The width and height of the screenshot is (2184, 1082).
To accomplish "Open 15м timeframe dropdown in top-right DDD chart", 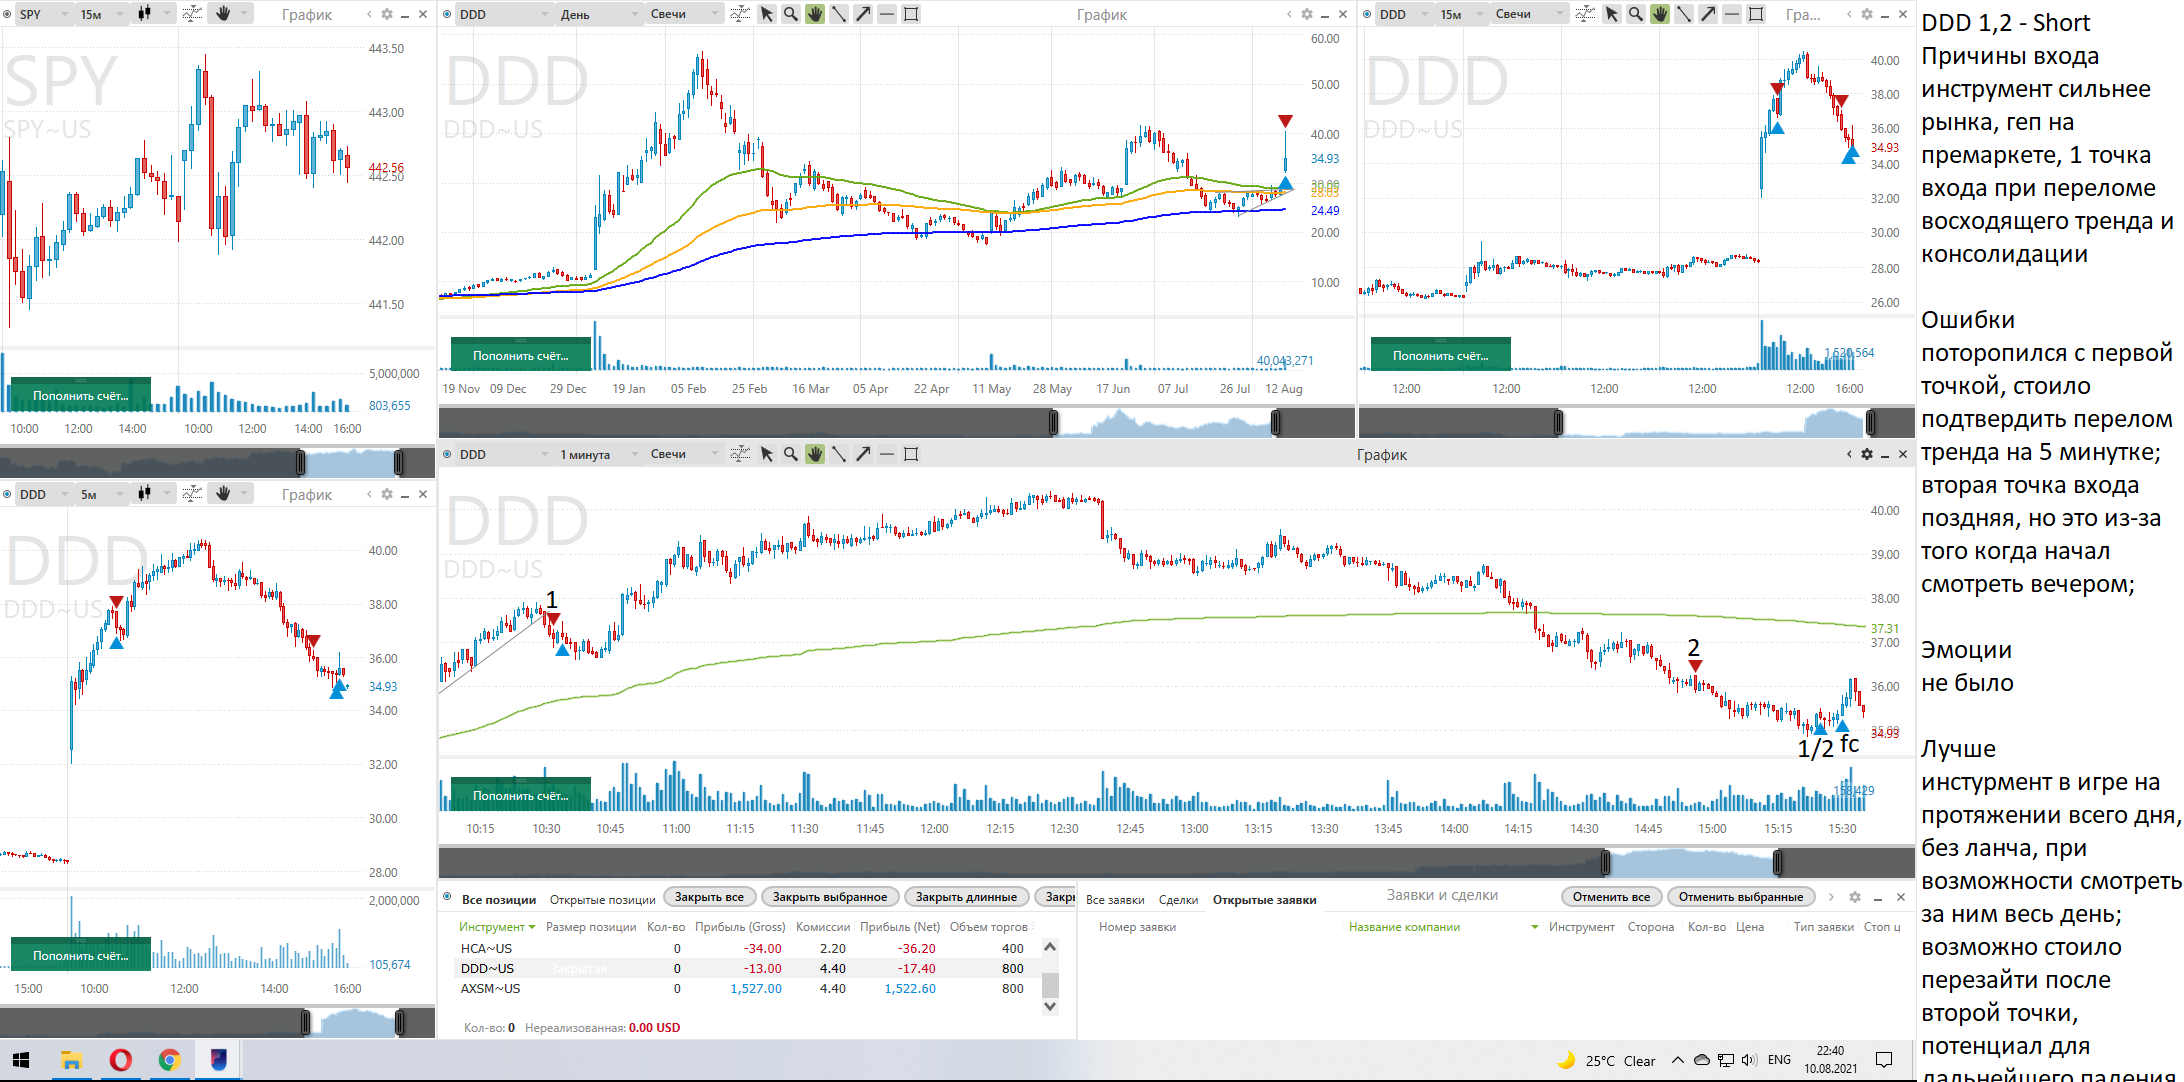I will point(1460,14).
